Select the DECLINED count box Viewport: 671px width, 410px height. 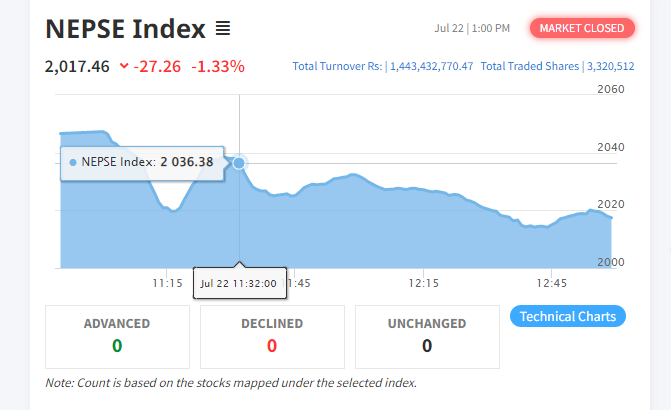click(272, 335)
